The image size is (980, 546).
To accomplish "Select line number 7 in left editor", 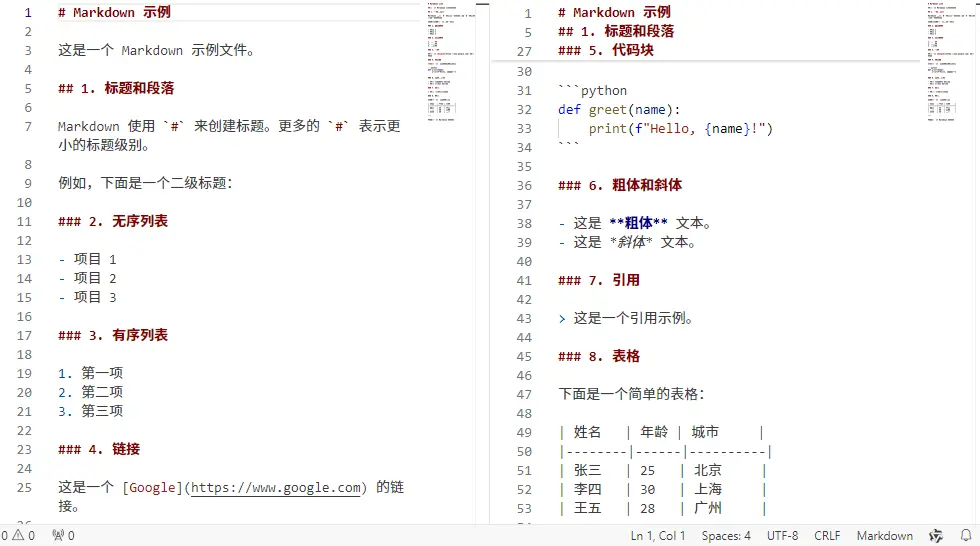I will point(28,127).
